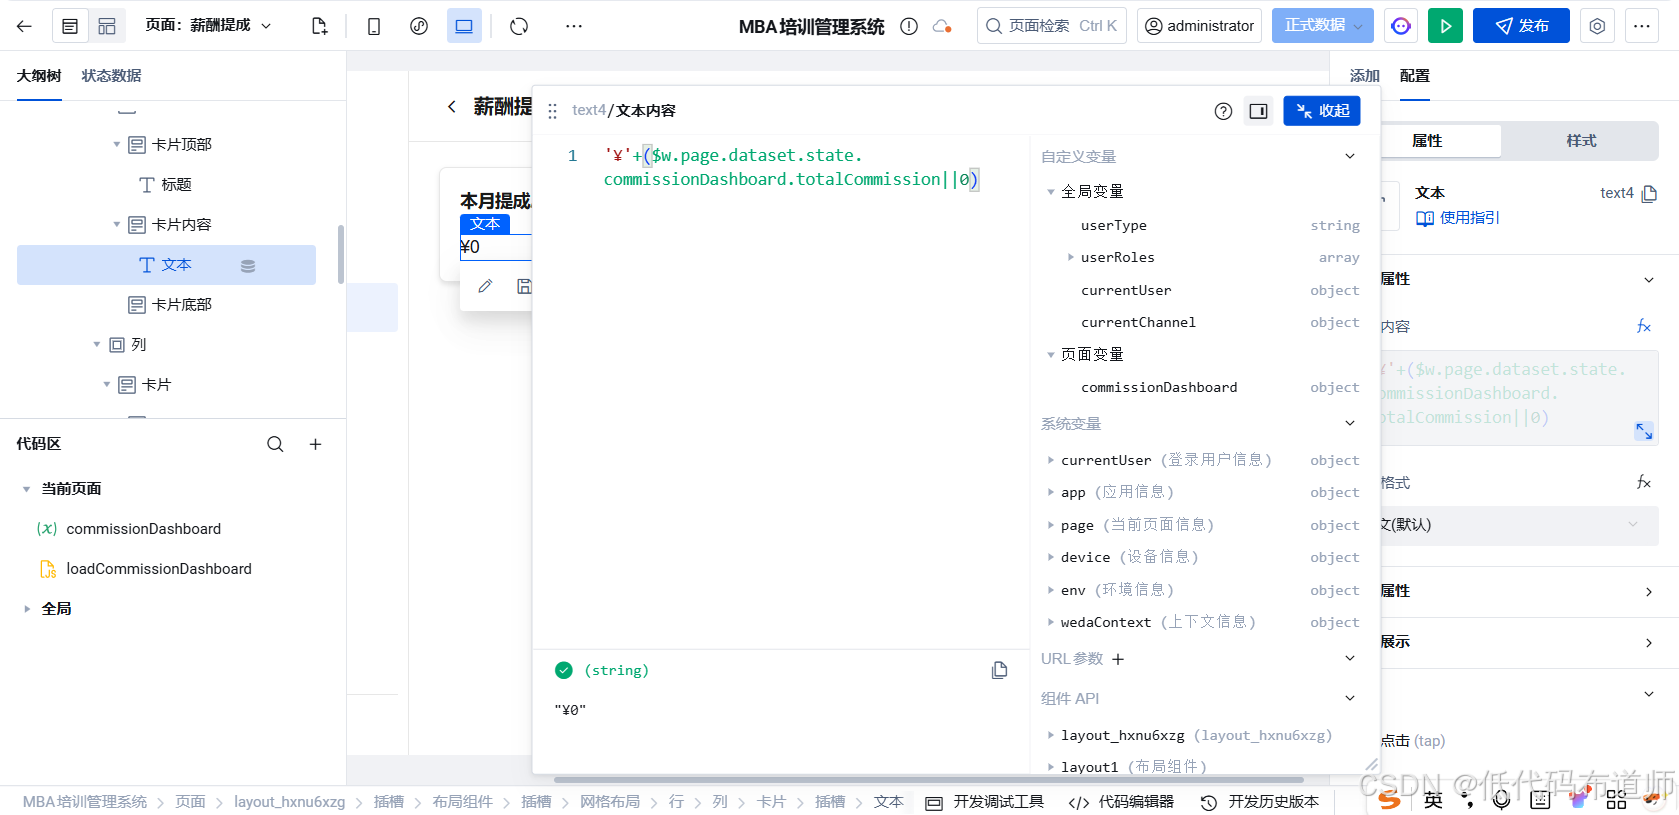Viewport: 1679px width, 815px height.
Task: Click the help question icon in editor dialog
Action: tap(1223, 111)
